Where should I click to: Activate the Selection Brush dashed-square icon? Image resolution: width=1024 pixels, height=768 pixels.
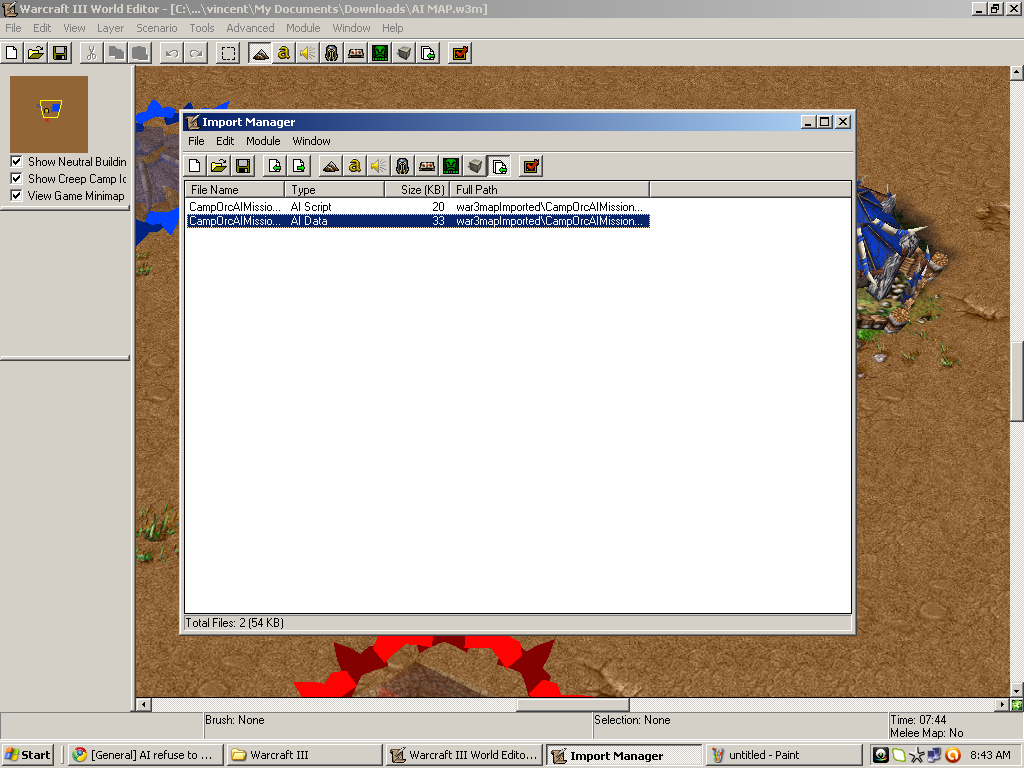[x=228, y=53]
